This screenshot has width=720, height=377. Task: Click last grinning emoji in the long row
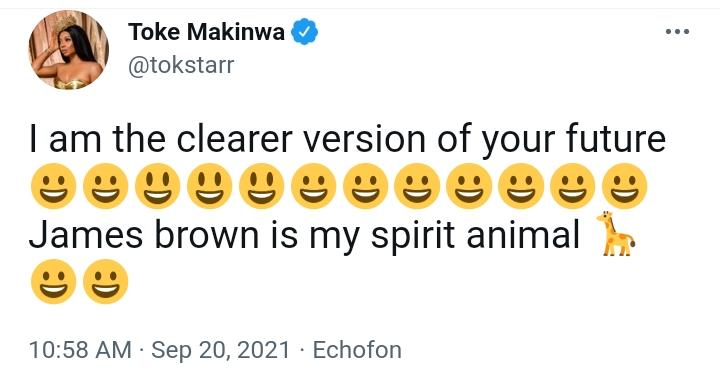point(624,186)
